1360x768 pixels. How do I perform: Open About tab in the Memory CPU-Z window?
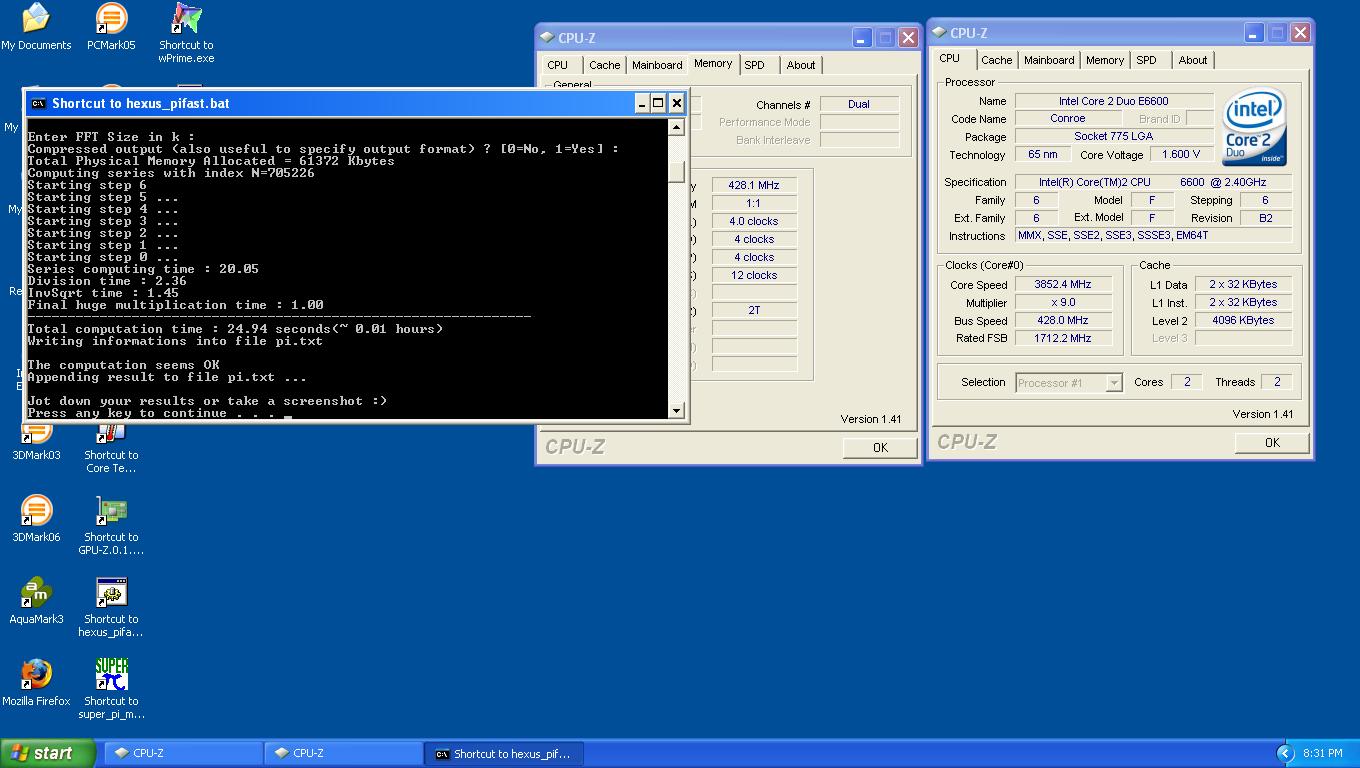(x=800, y=65)
